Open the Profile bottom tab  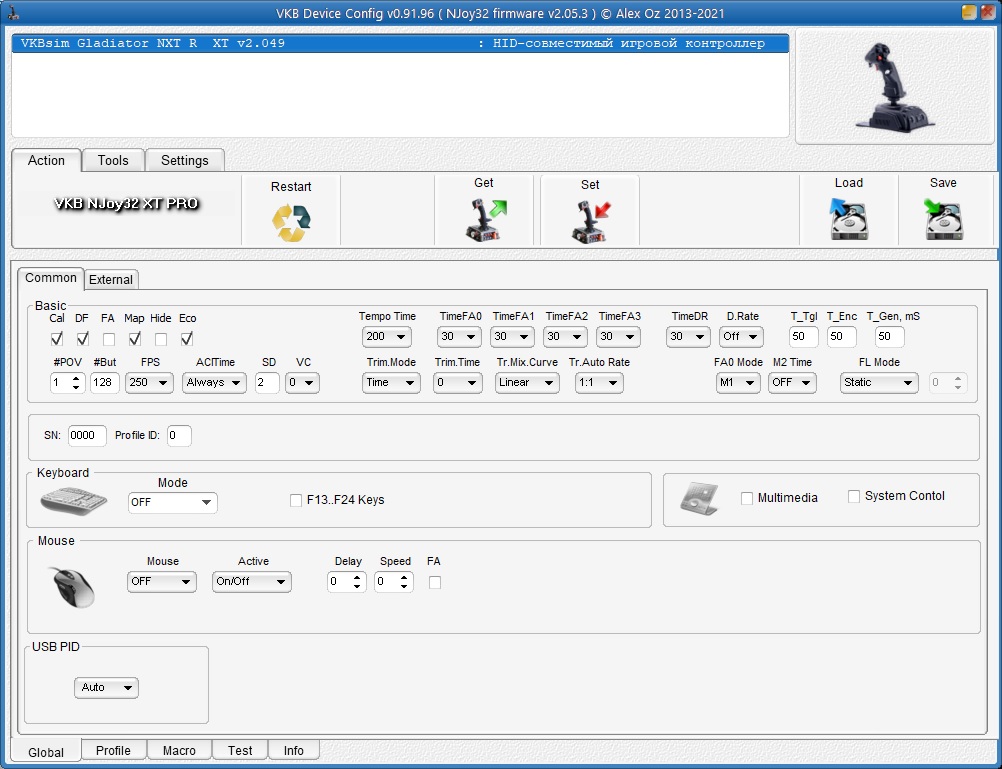coord(113,750)
